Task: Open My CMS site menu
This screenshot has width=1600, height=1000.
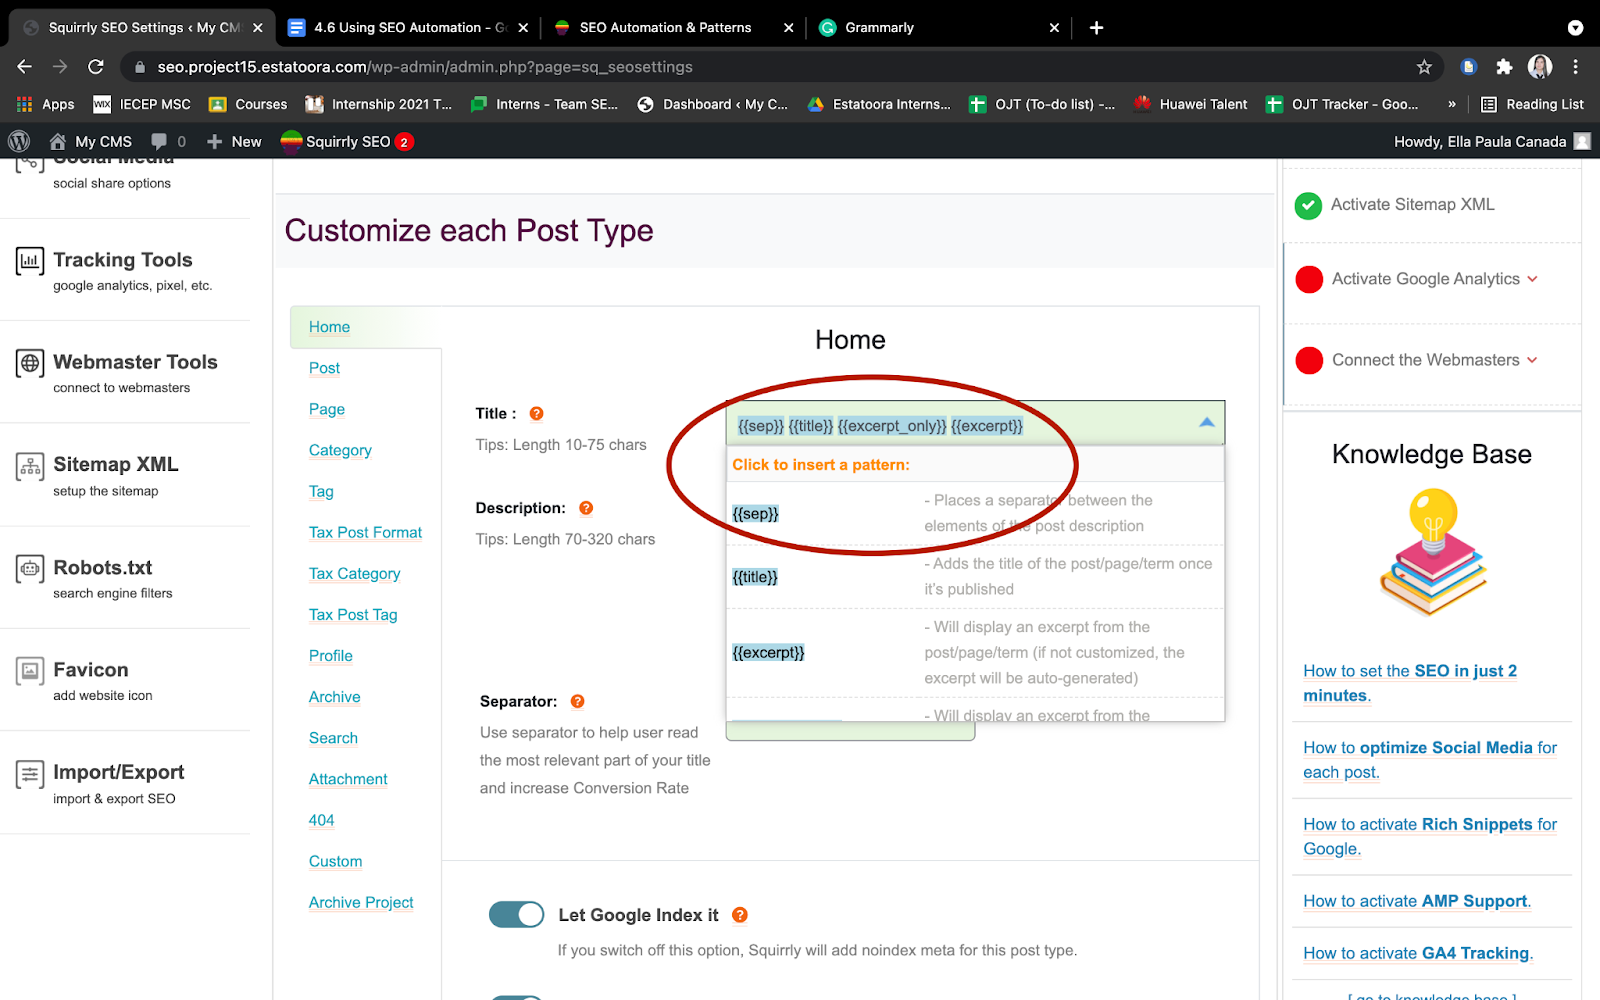Action: tap(91, 142)
